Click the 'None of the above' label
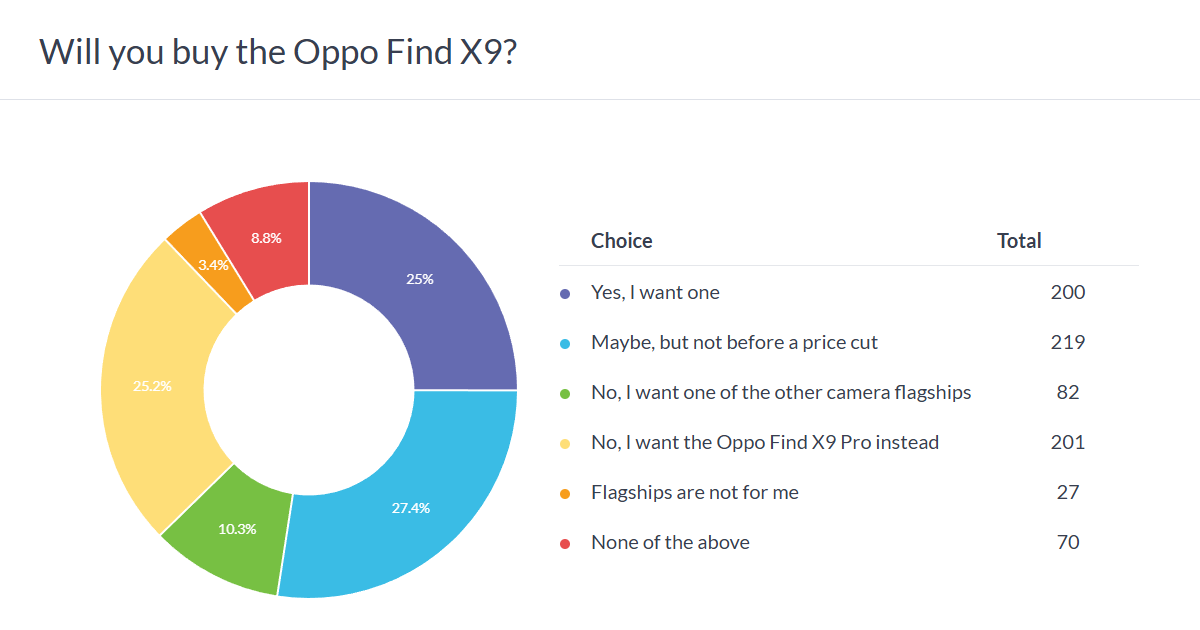Screen dimensions: 1200x630 (x=670, y=543)
